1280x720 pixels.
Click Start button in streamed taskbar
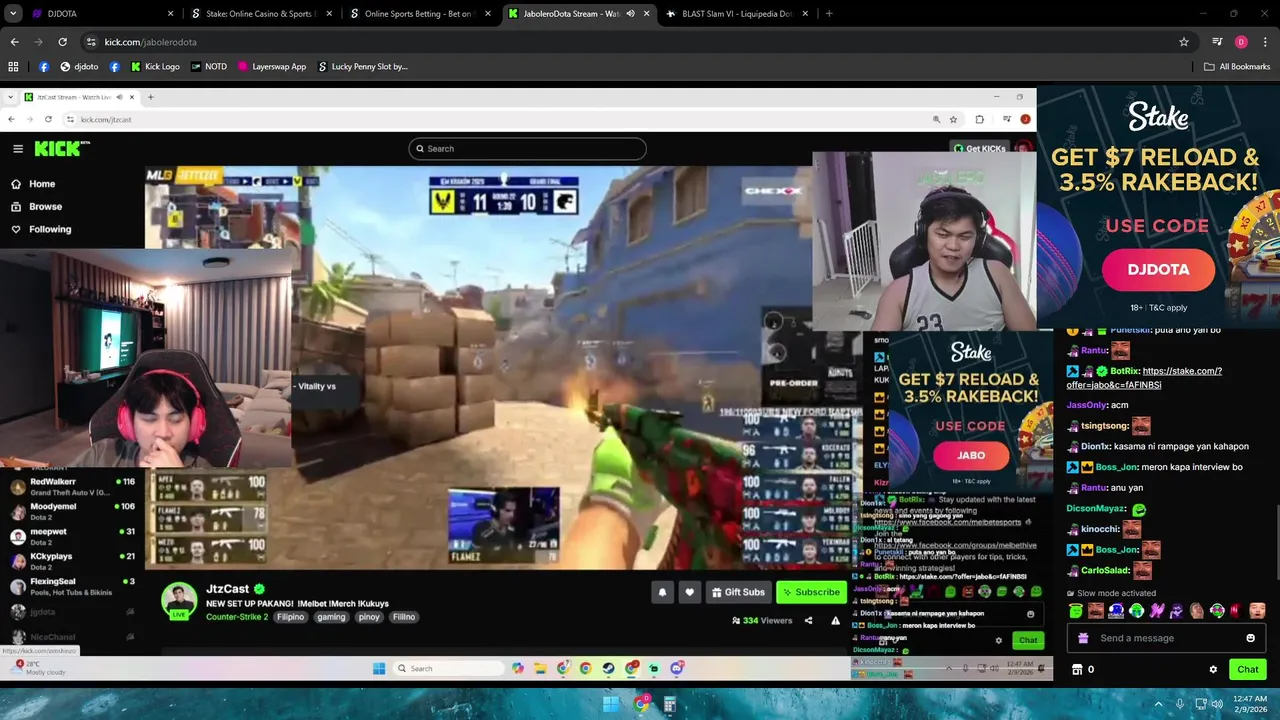coord(379,668)
